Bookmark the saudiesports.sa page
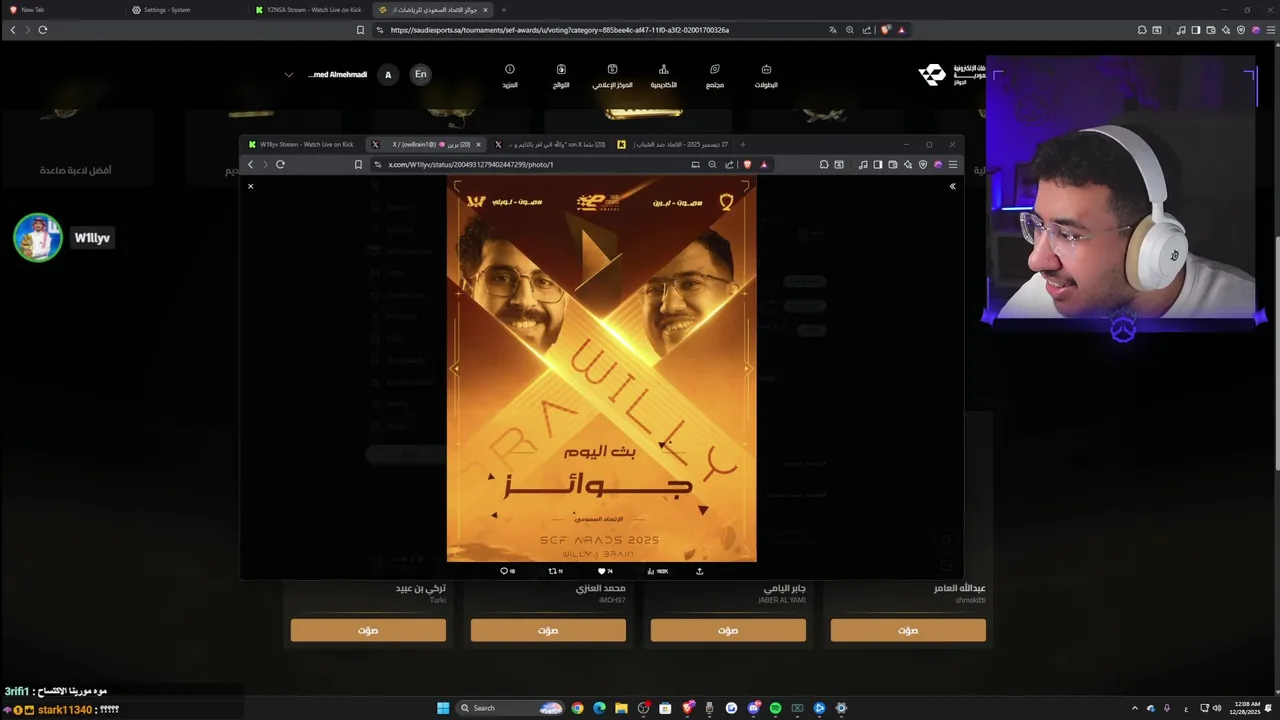 [360, 30]
